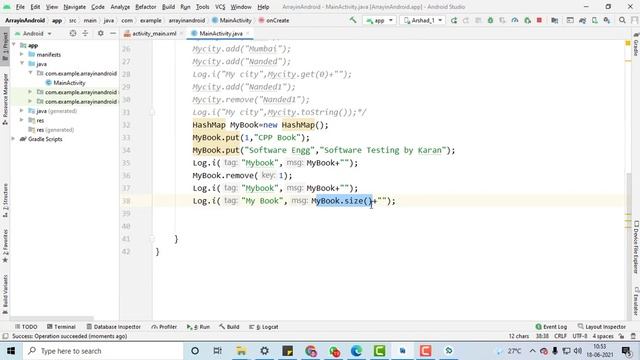Click the UTF-8 encoding status item
The height and width of the screenshot is (360, 640).
[x=580, y=336]
